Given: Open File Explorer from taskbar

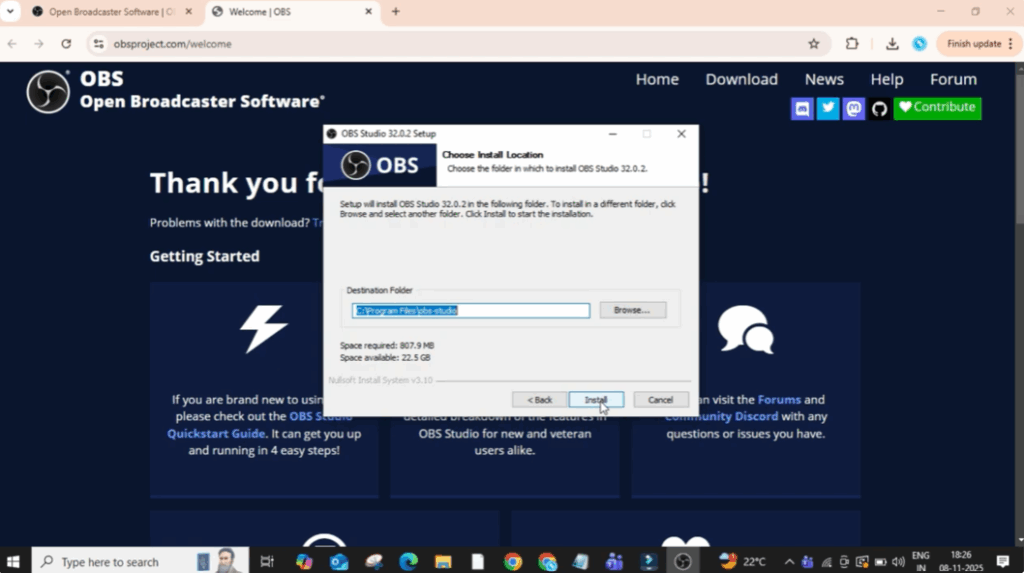Looking at the screenshot, I should click(x=443, y=561).
